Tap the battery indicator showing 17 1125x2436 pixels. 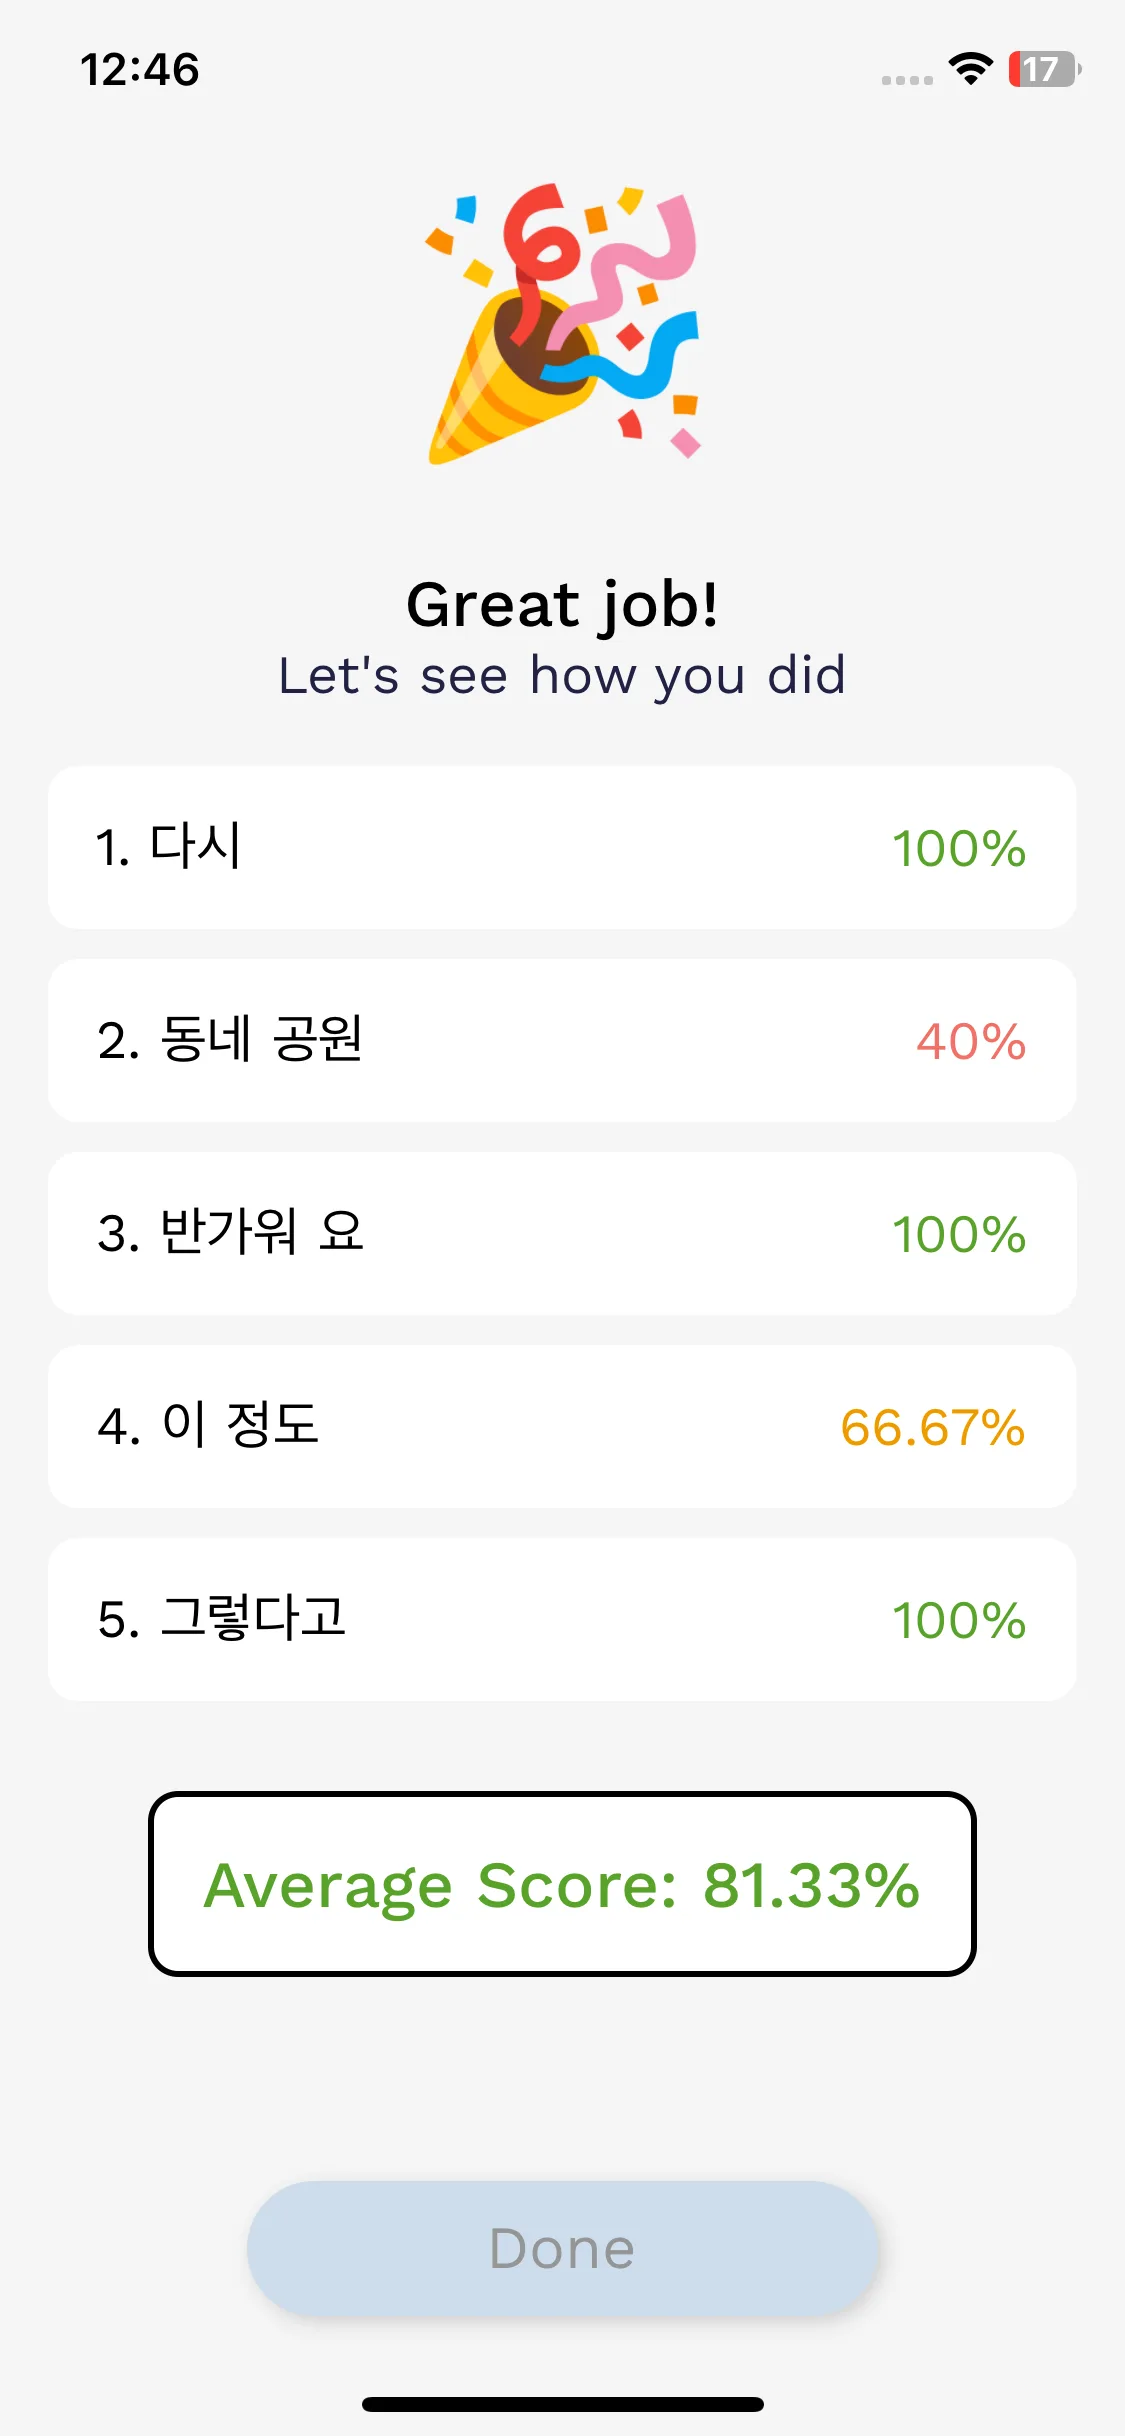[x=1045, y=69]
